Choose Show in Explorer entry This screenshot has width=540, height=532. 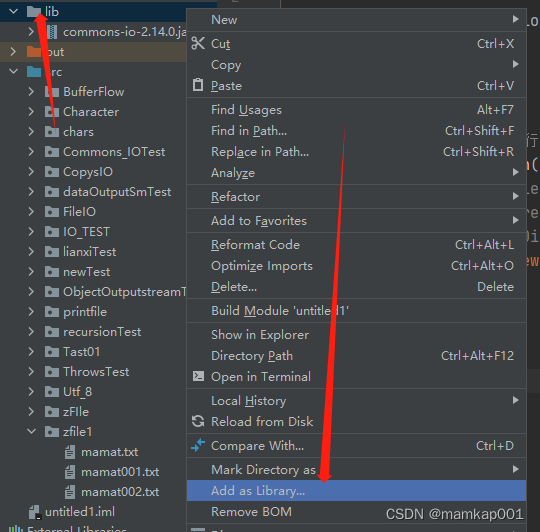tap(356, 334)
